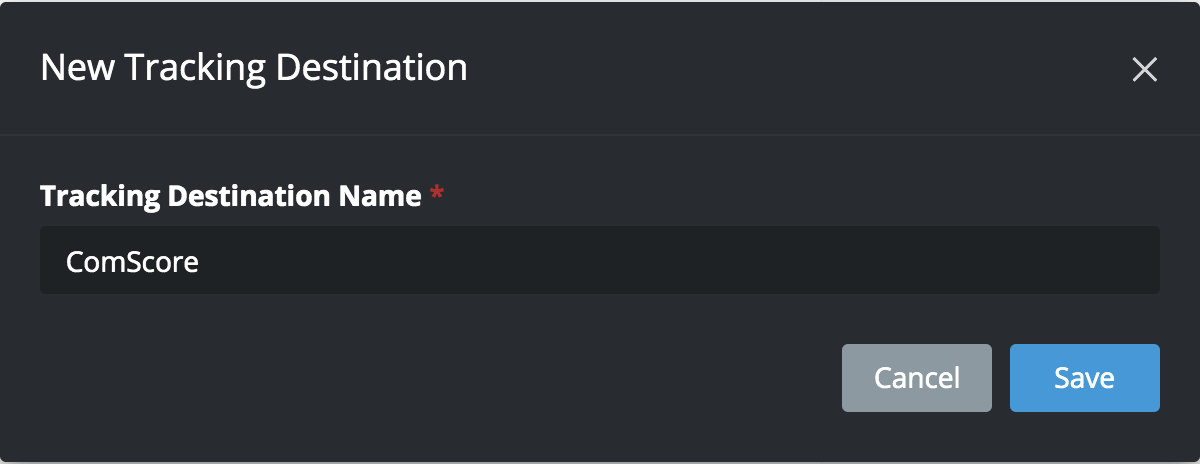Confirm ComScore destination with Save
The height and width of the screenshot is (464, 1200).
(1084, 378)
